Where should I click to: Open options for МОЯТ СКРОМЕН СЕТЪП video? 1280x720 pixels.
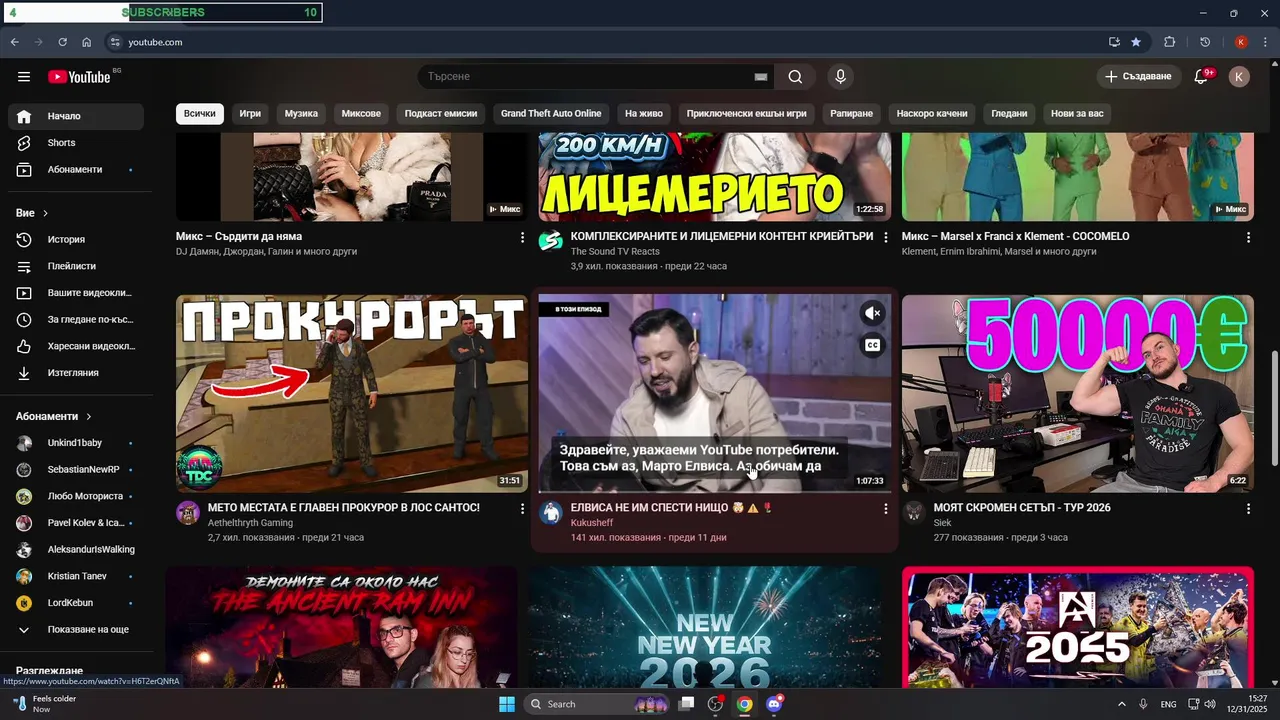[1248, 509]
